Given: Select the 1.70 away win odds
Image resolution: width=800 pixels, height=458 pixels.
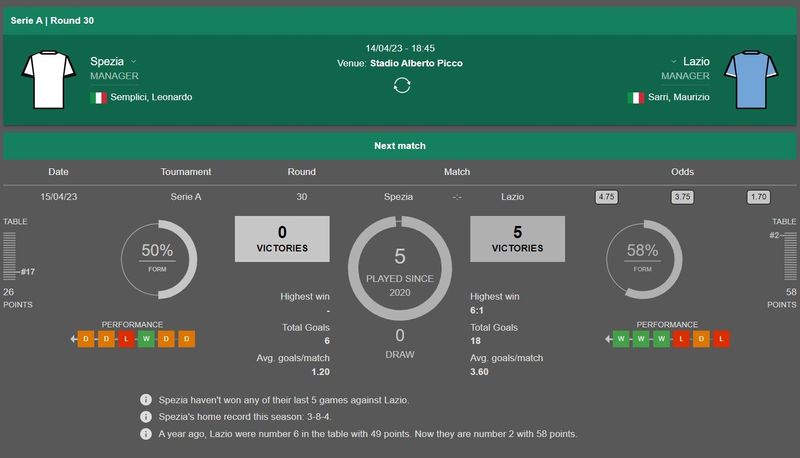Looking at the screenshot, I should click(759, 197).
